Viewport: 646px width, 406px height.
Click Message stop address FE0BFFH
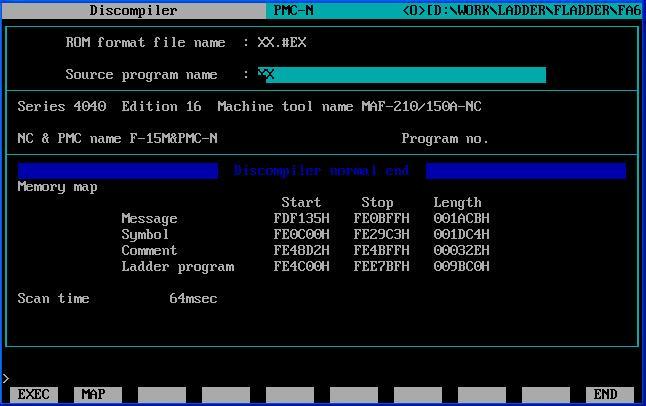[382, 218]
